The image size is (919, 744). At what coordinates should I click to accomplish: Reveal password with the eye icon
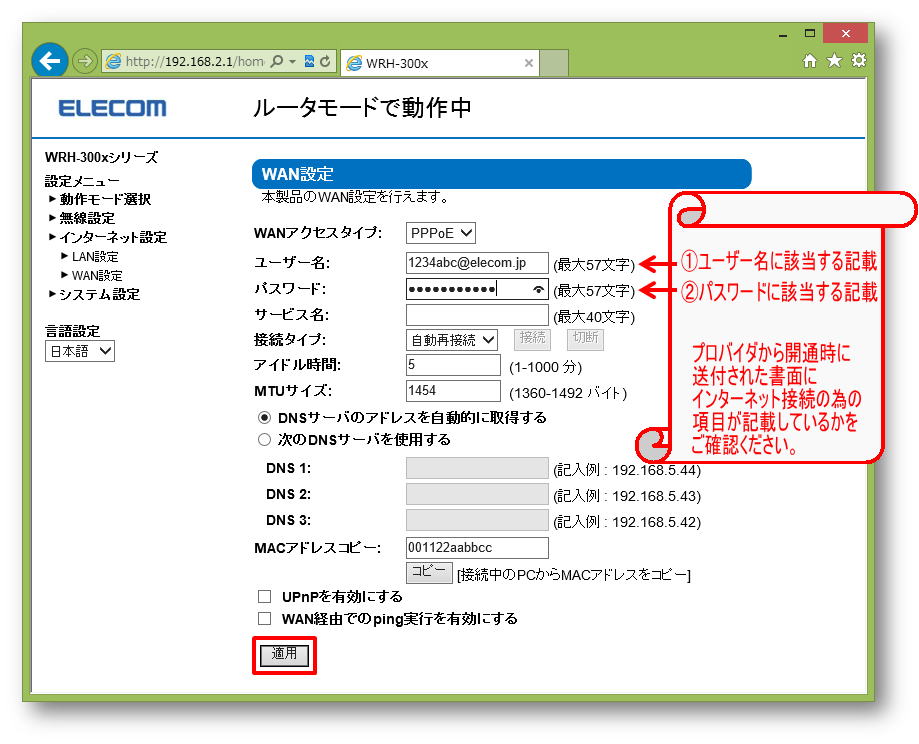click(538, 289)
